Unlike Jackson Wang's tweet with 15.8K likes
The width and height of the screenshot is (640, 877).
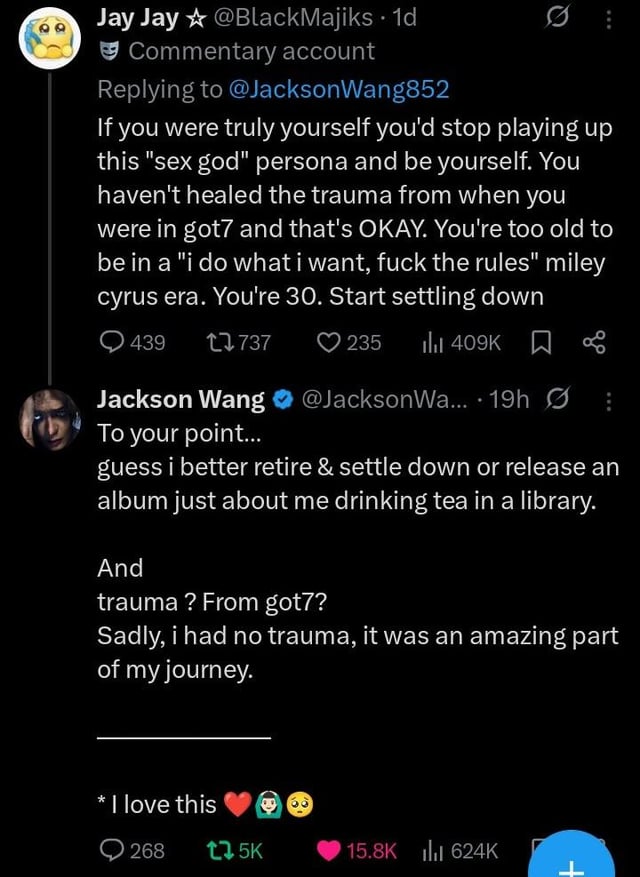[x=329, y=851]
